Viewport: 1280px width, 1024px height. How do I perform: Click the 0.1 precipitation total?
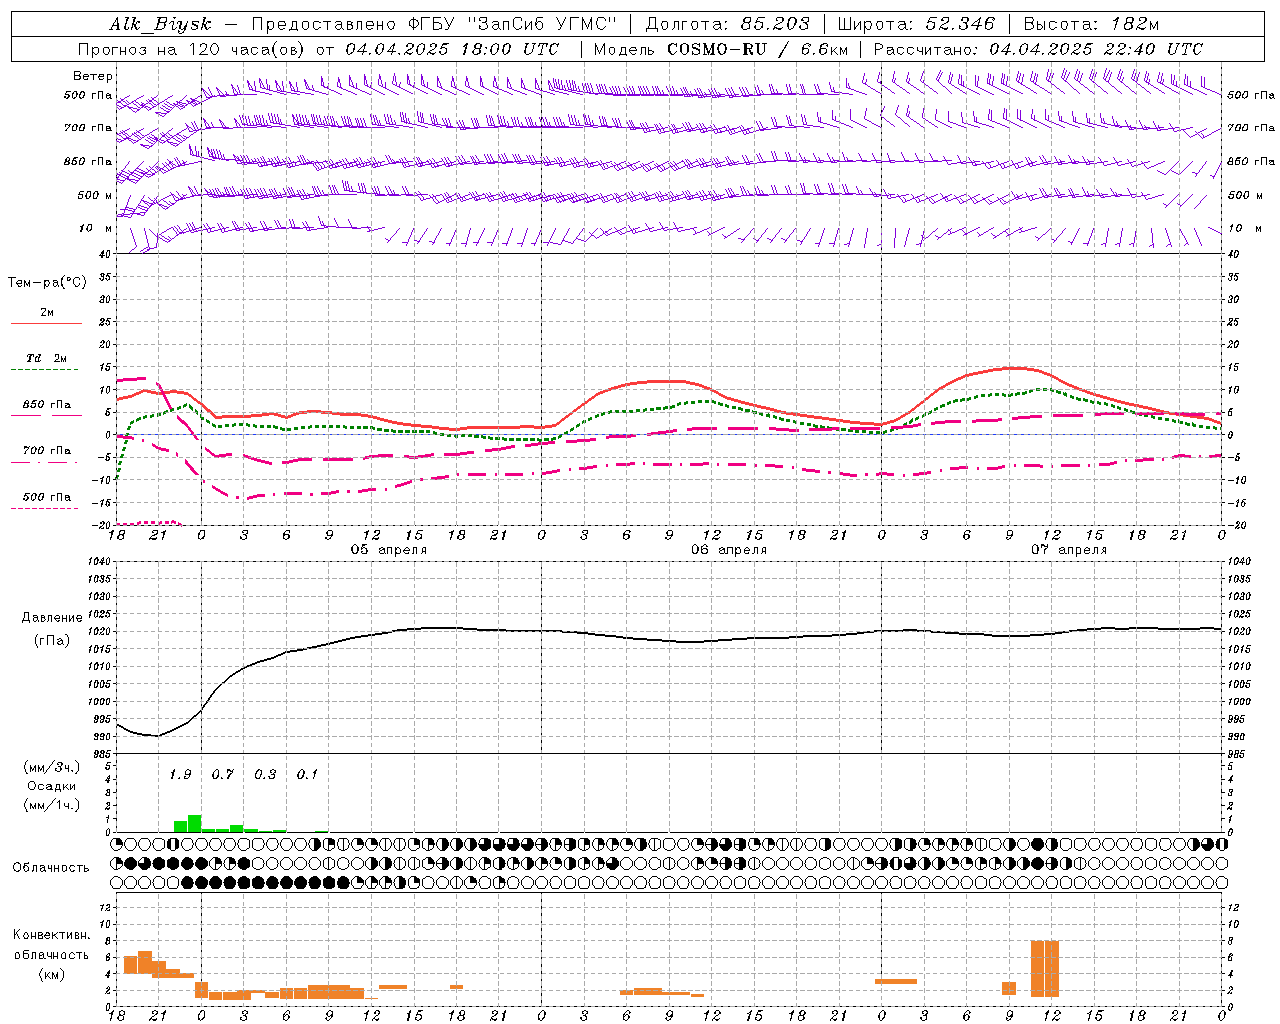click(x=307, y=775)
